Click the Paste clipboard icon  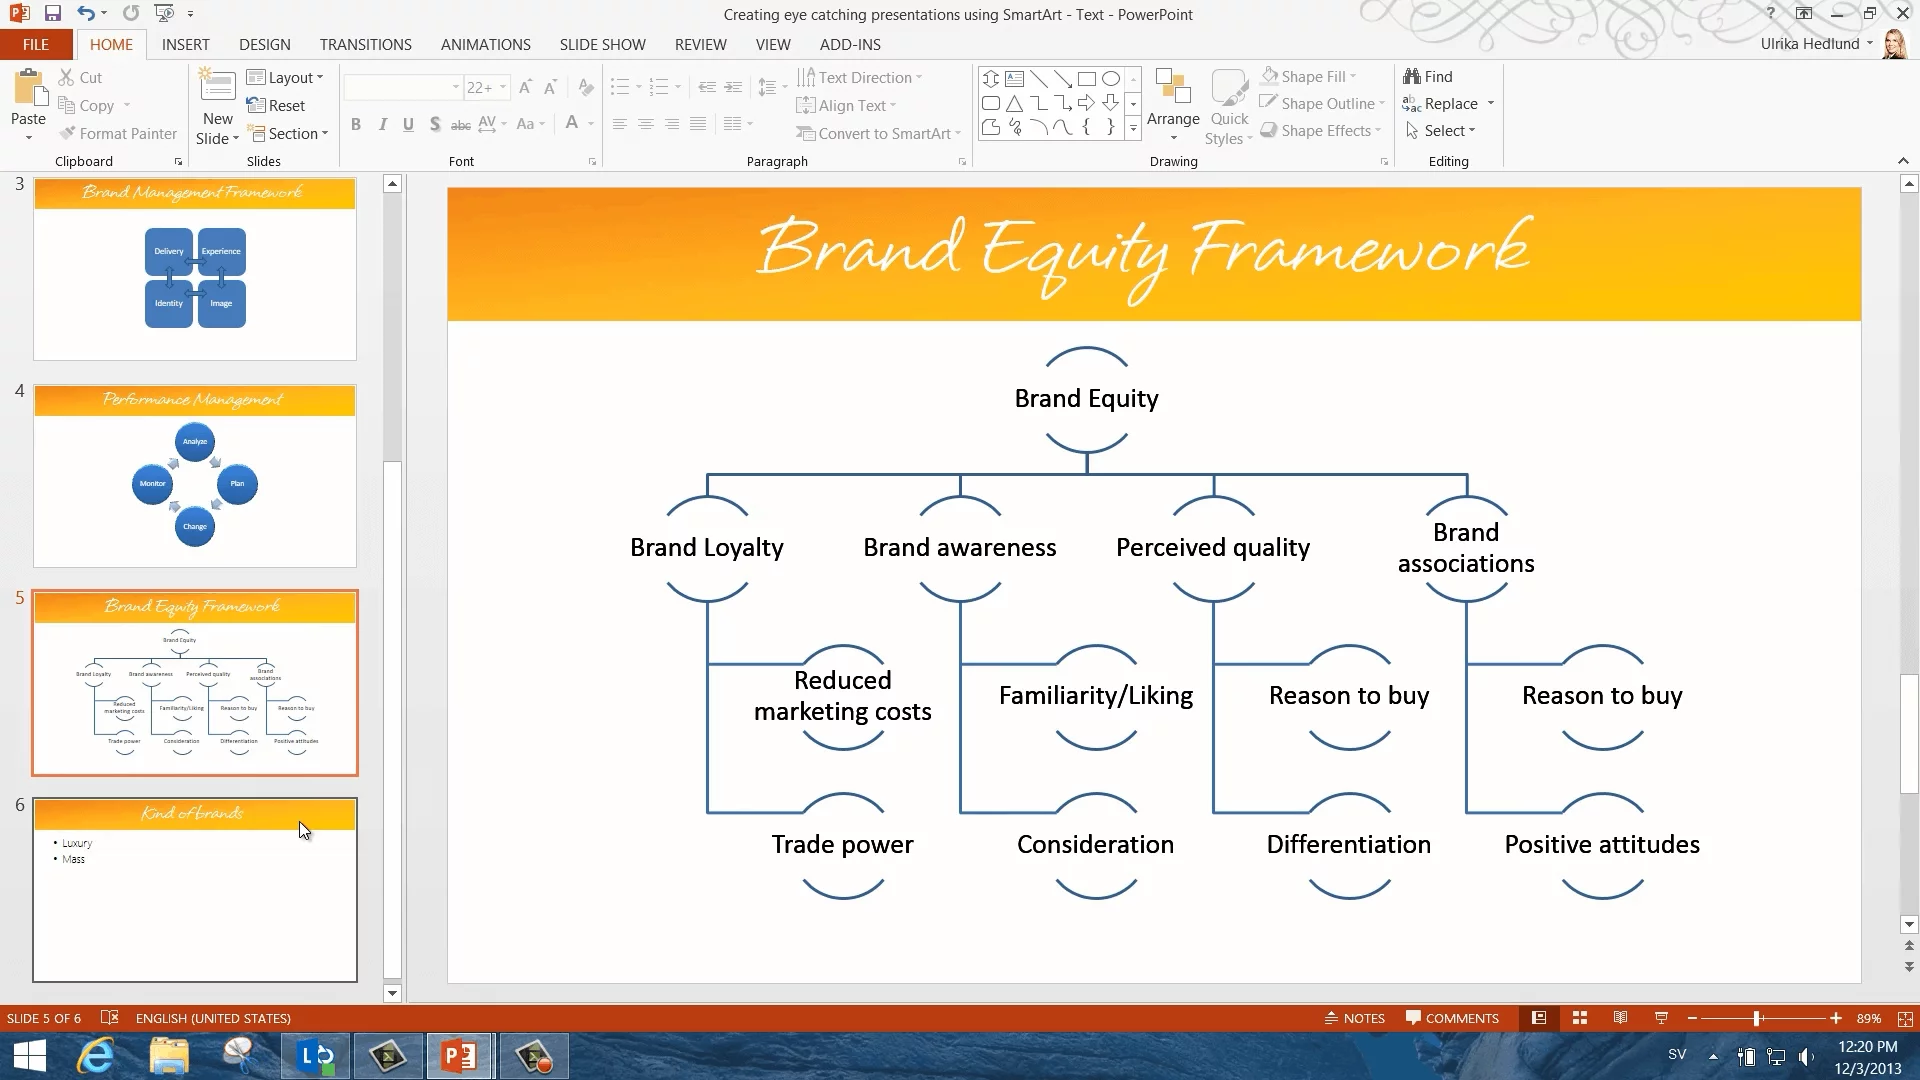click(x=28, y=90)
